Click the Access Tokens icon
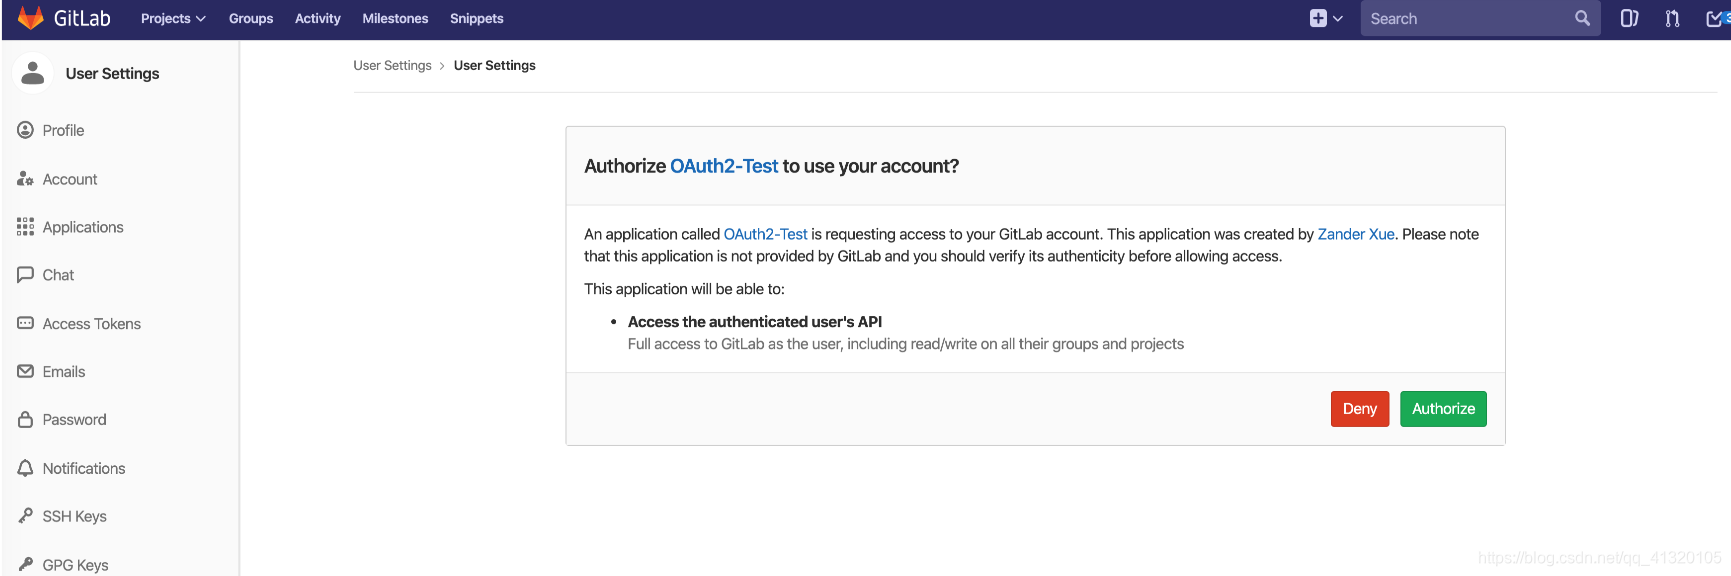Viewport: 1731px width, 576px height. coord(26,323)
